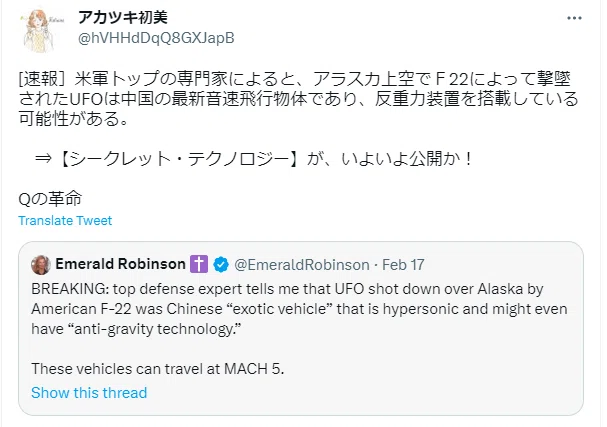Open @EmeraldRobinson handle
Image resolution: width=607 pixels, height=427 pixels.
coord(302,265)
